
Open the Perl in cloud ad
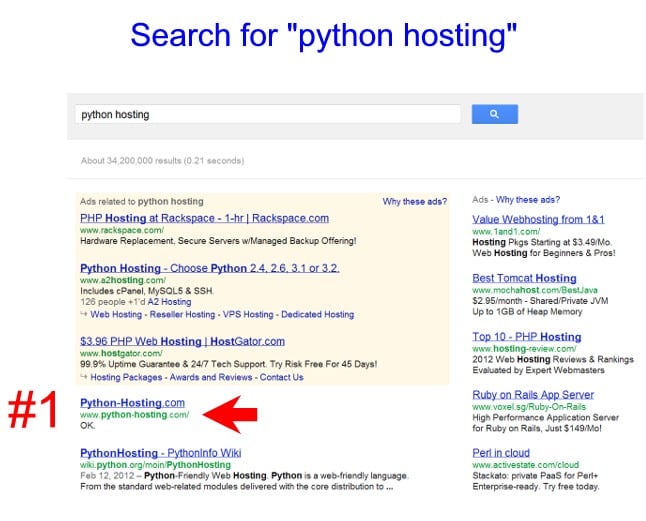(x=501, y=453)
